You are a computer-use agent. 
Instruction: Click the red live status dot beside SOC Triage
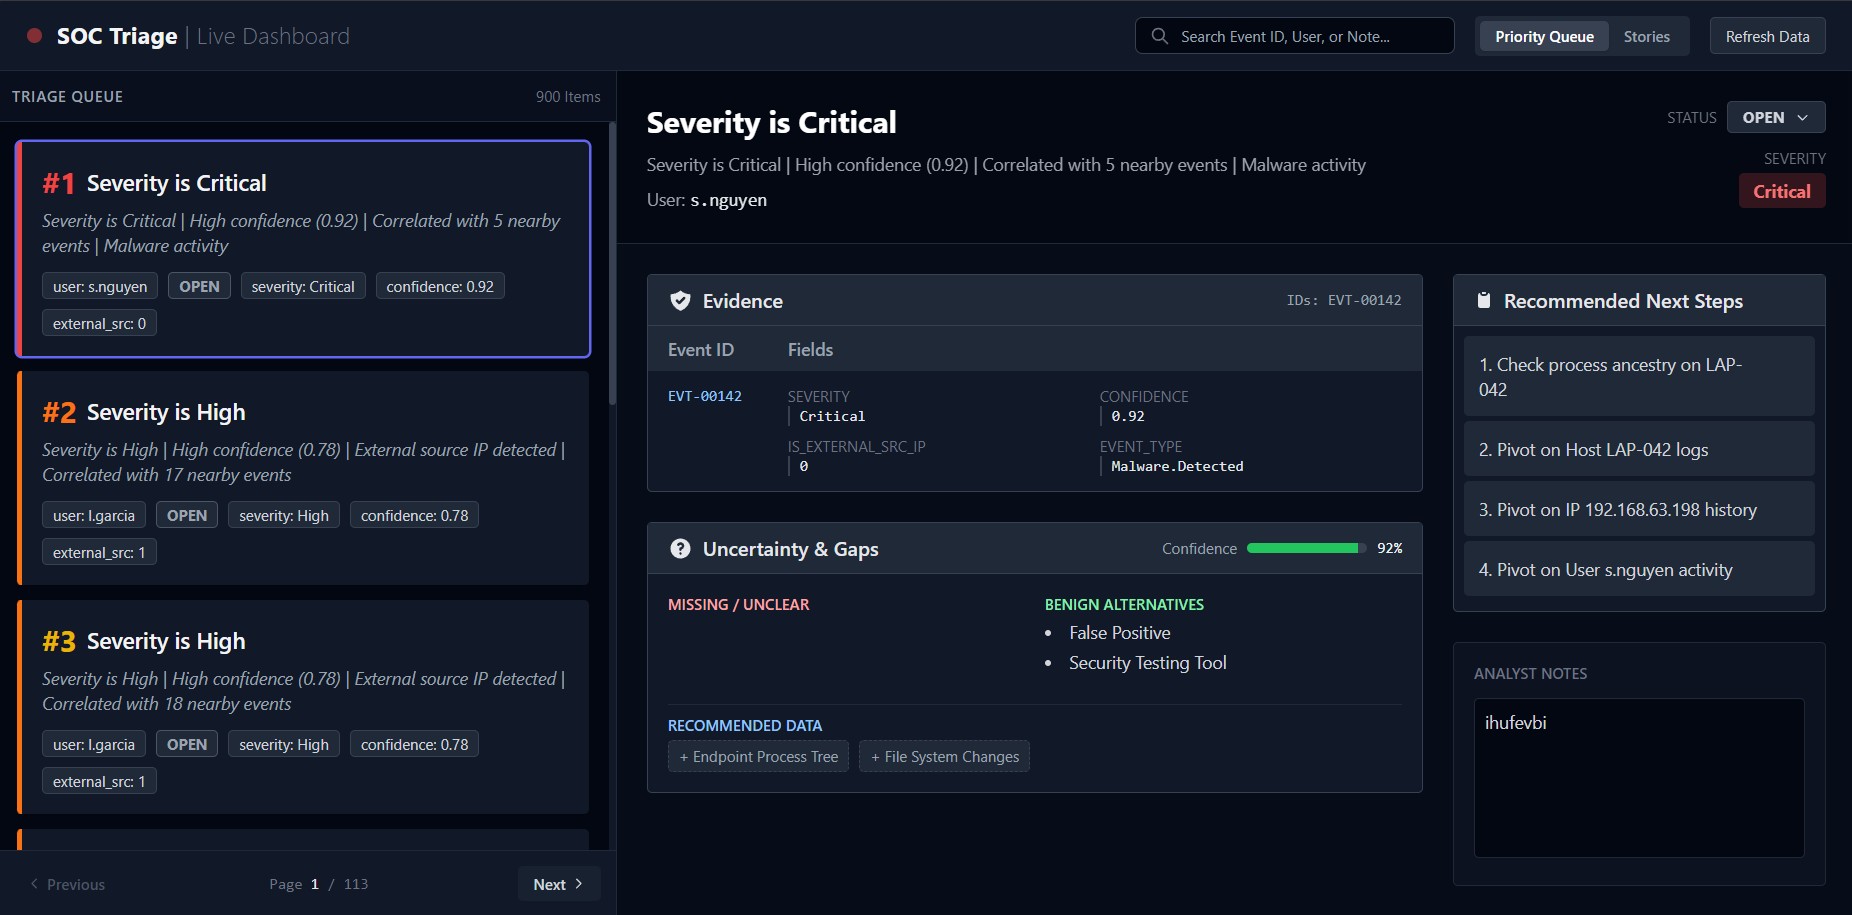coord(34,36)
